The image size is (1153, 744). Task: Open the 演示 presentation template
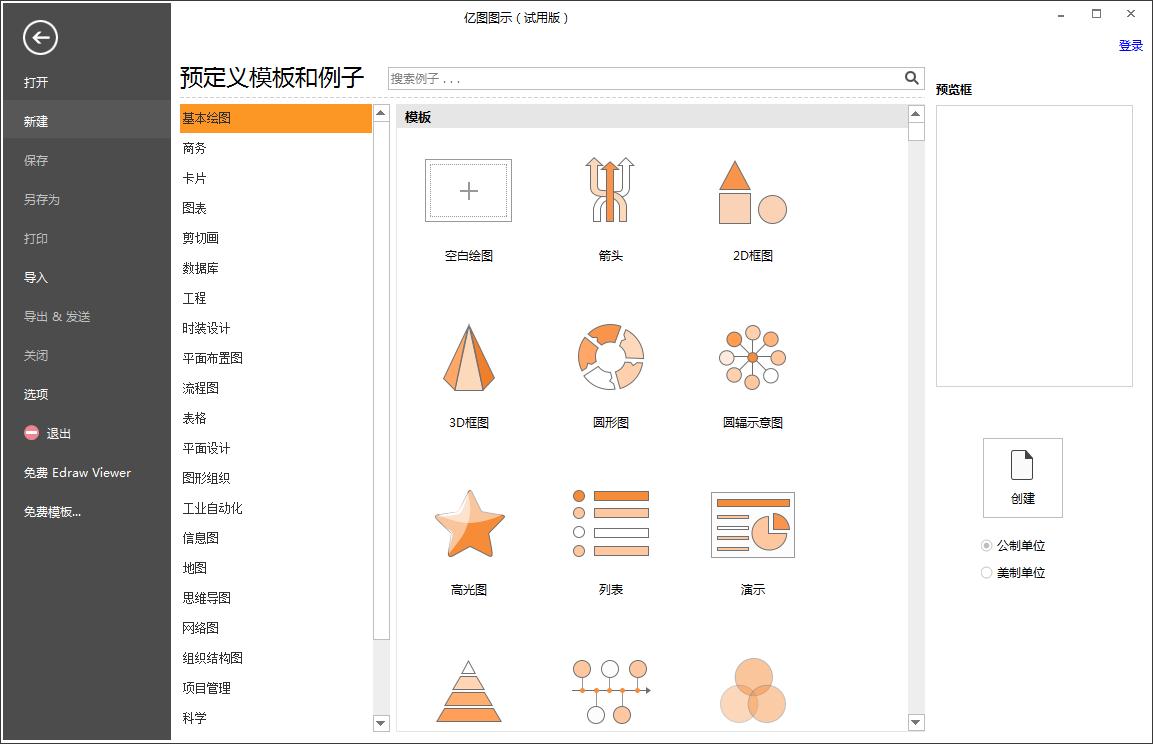click(751, 523)
